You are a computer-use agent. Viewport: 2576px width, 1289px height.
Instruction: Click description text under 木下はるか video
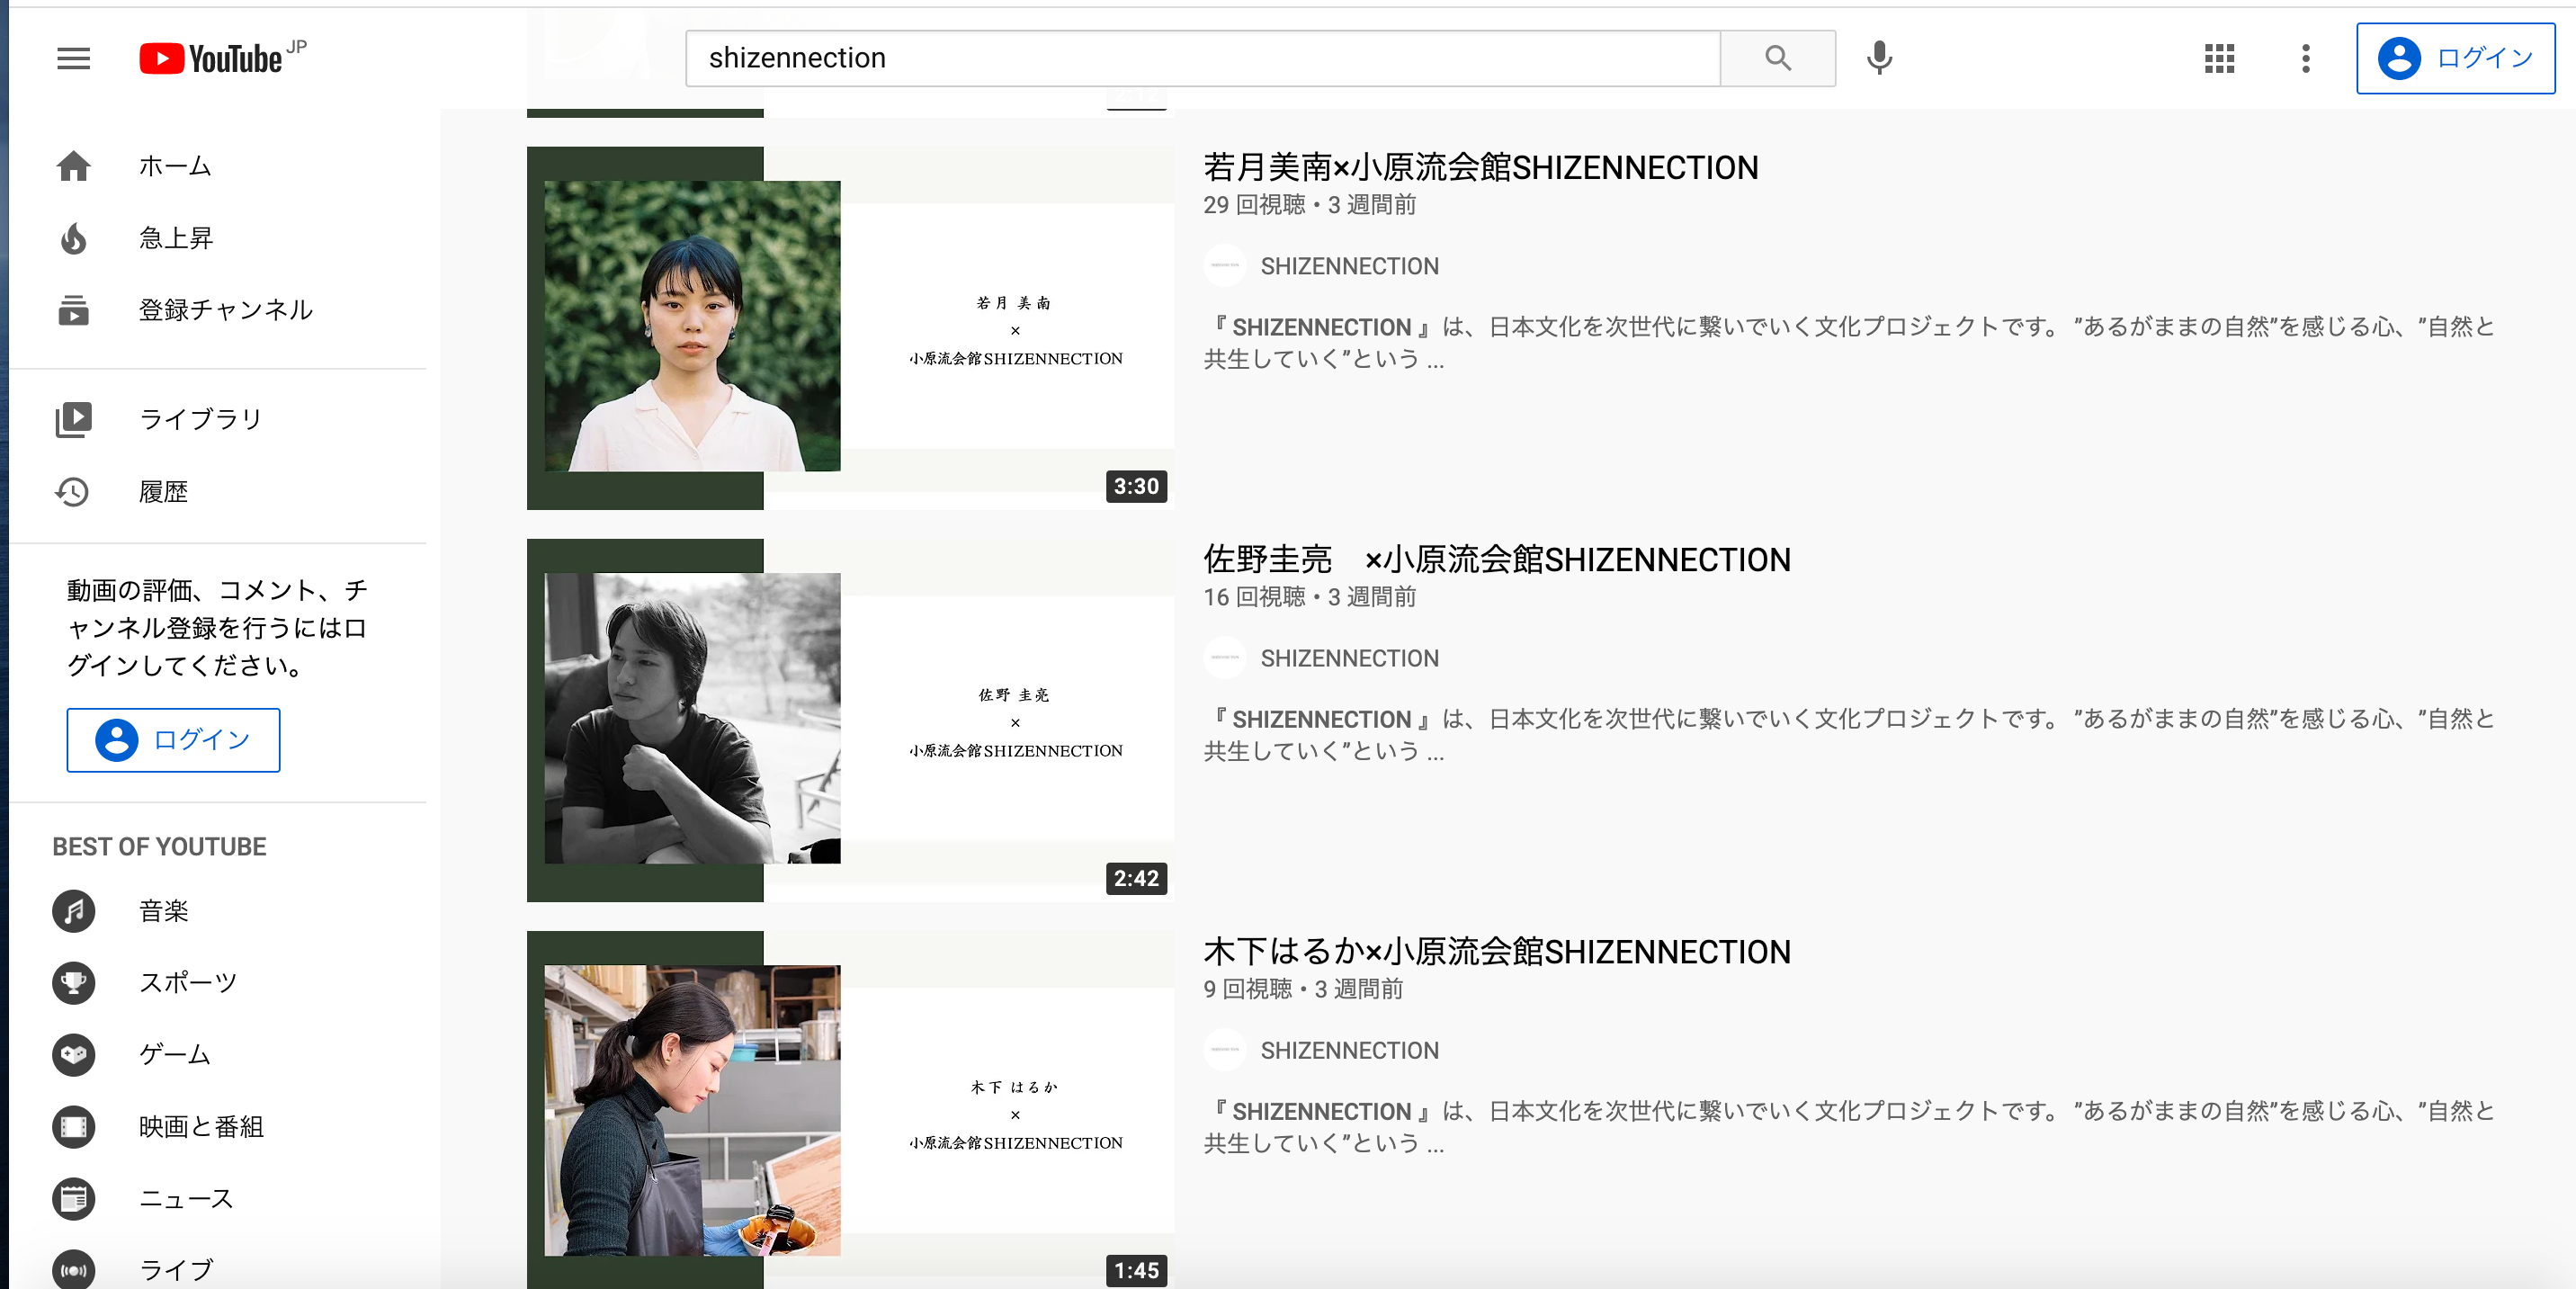pos(1850,1126)
